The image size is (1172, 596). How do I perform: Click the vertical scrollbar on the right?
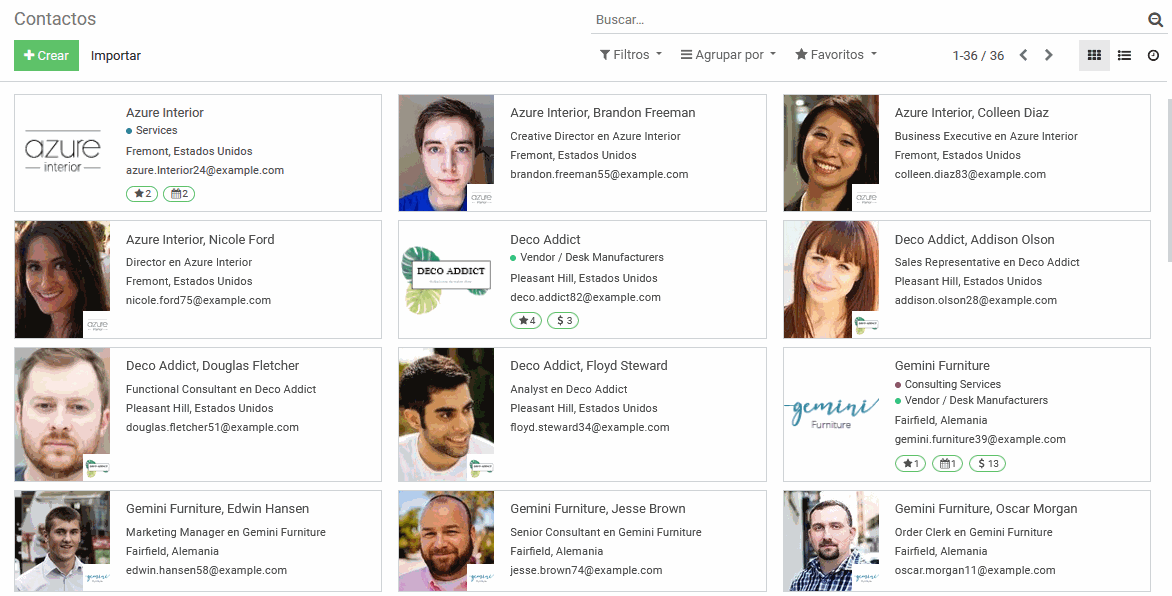[x=1168, y=179]
